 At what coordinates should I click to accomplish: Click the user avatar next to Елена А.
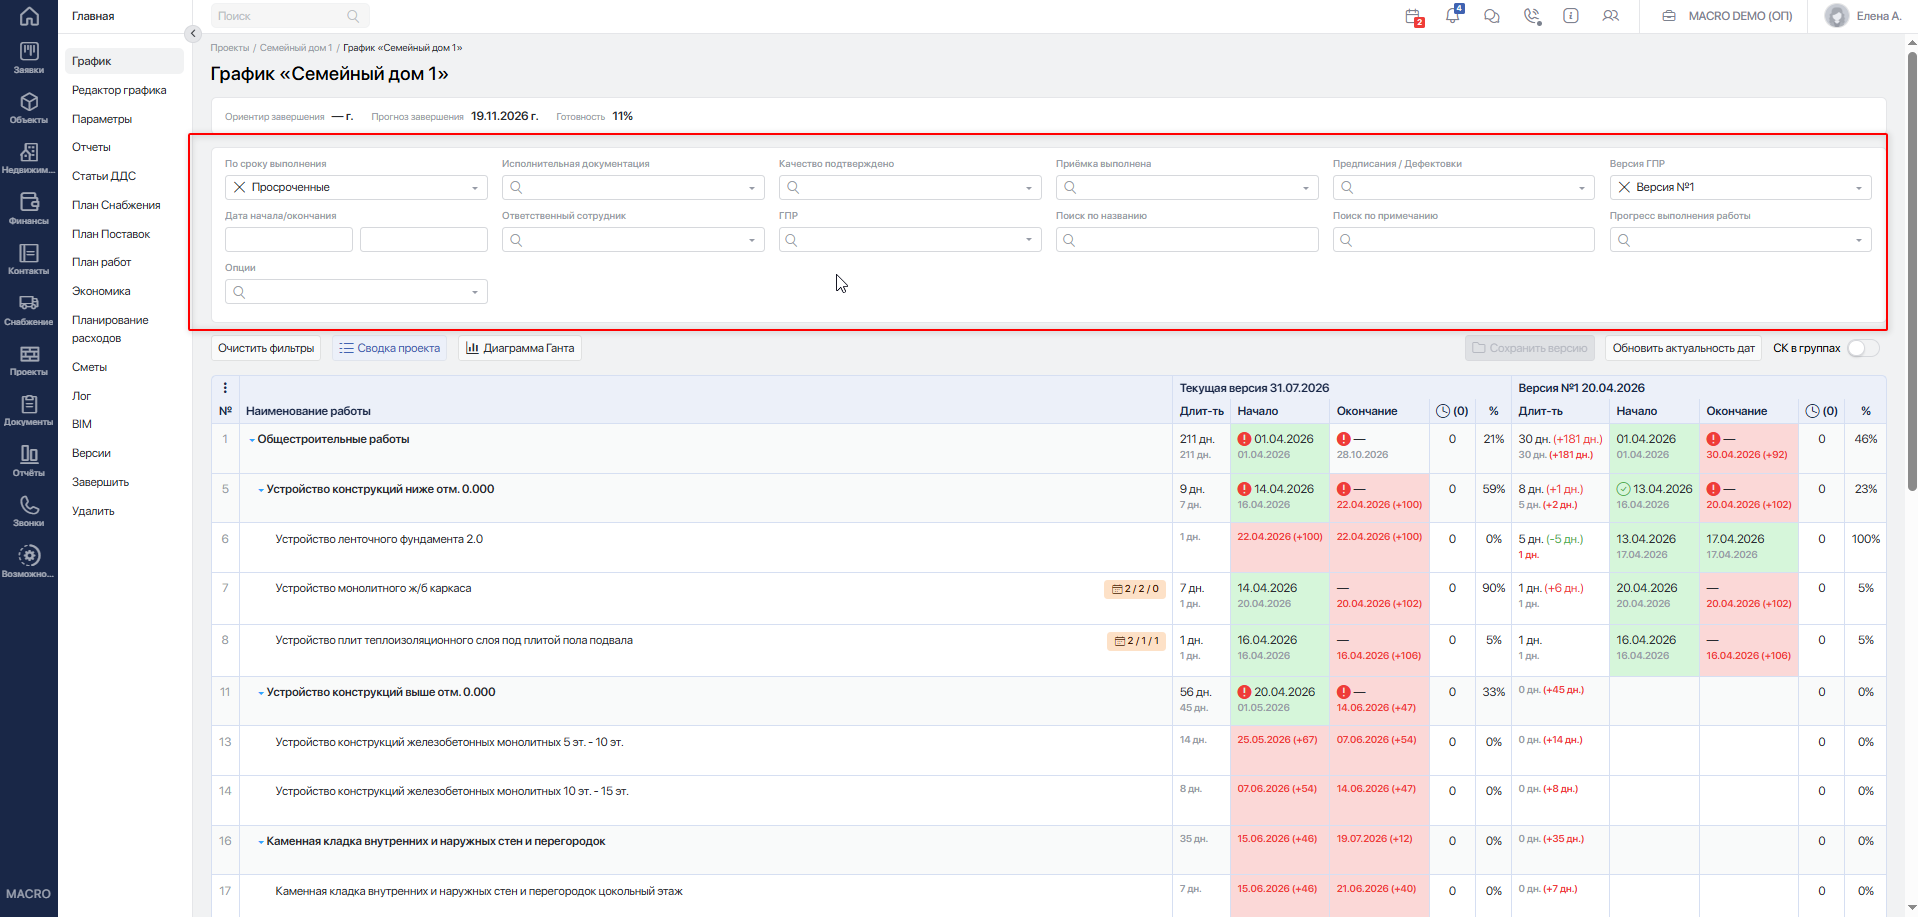[x=1837, y=16]
